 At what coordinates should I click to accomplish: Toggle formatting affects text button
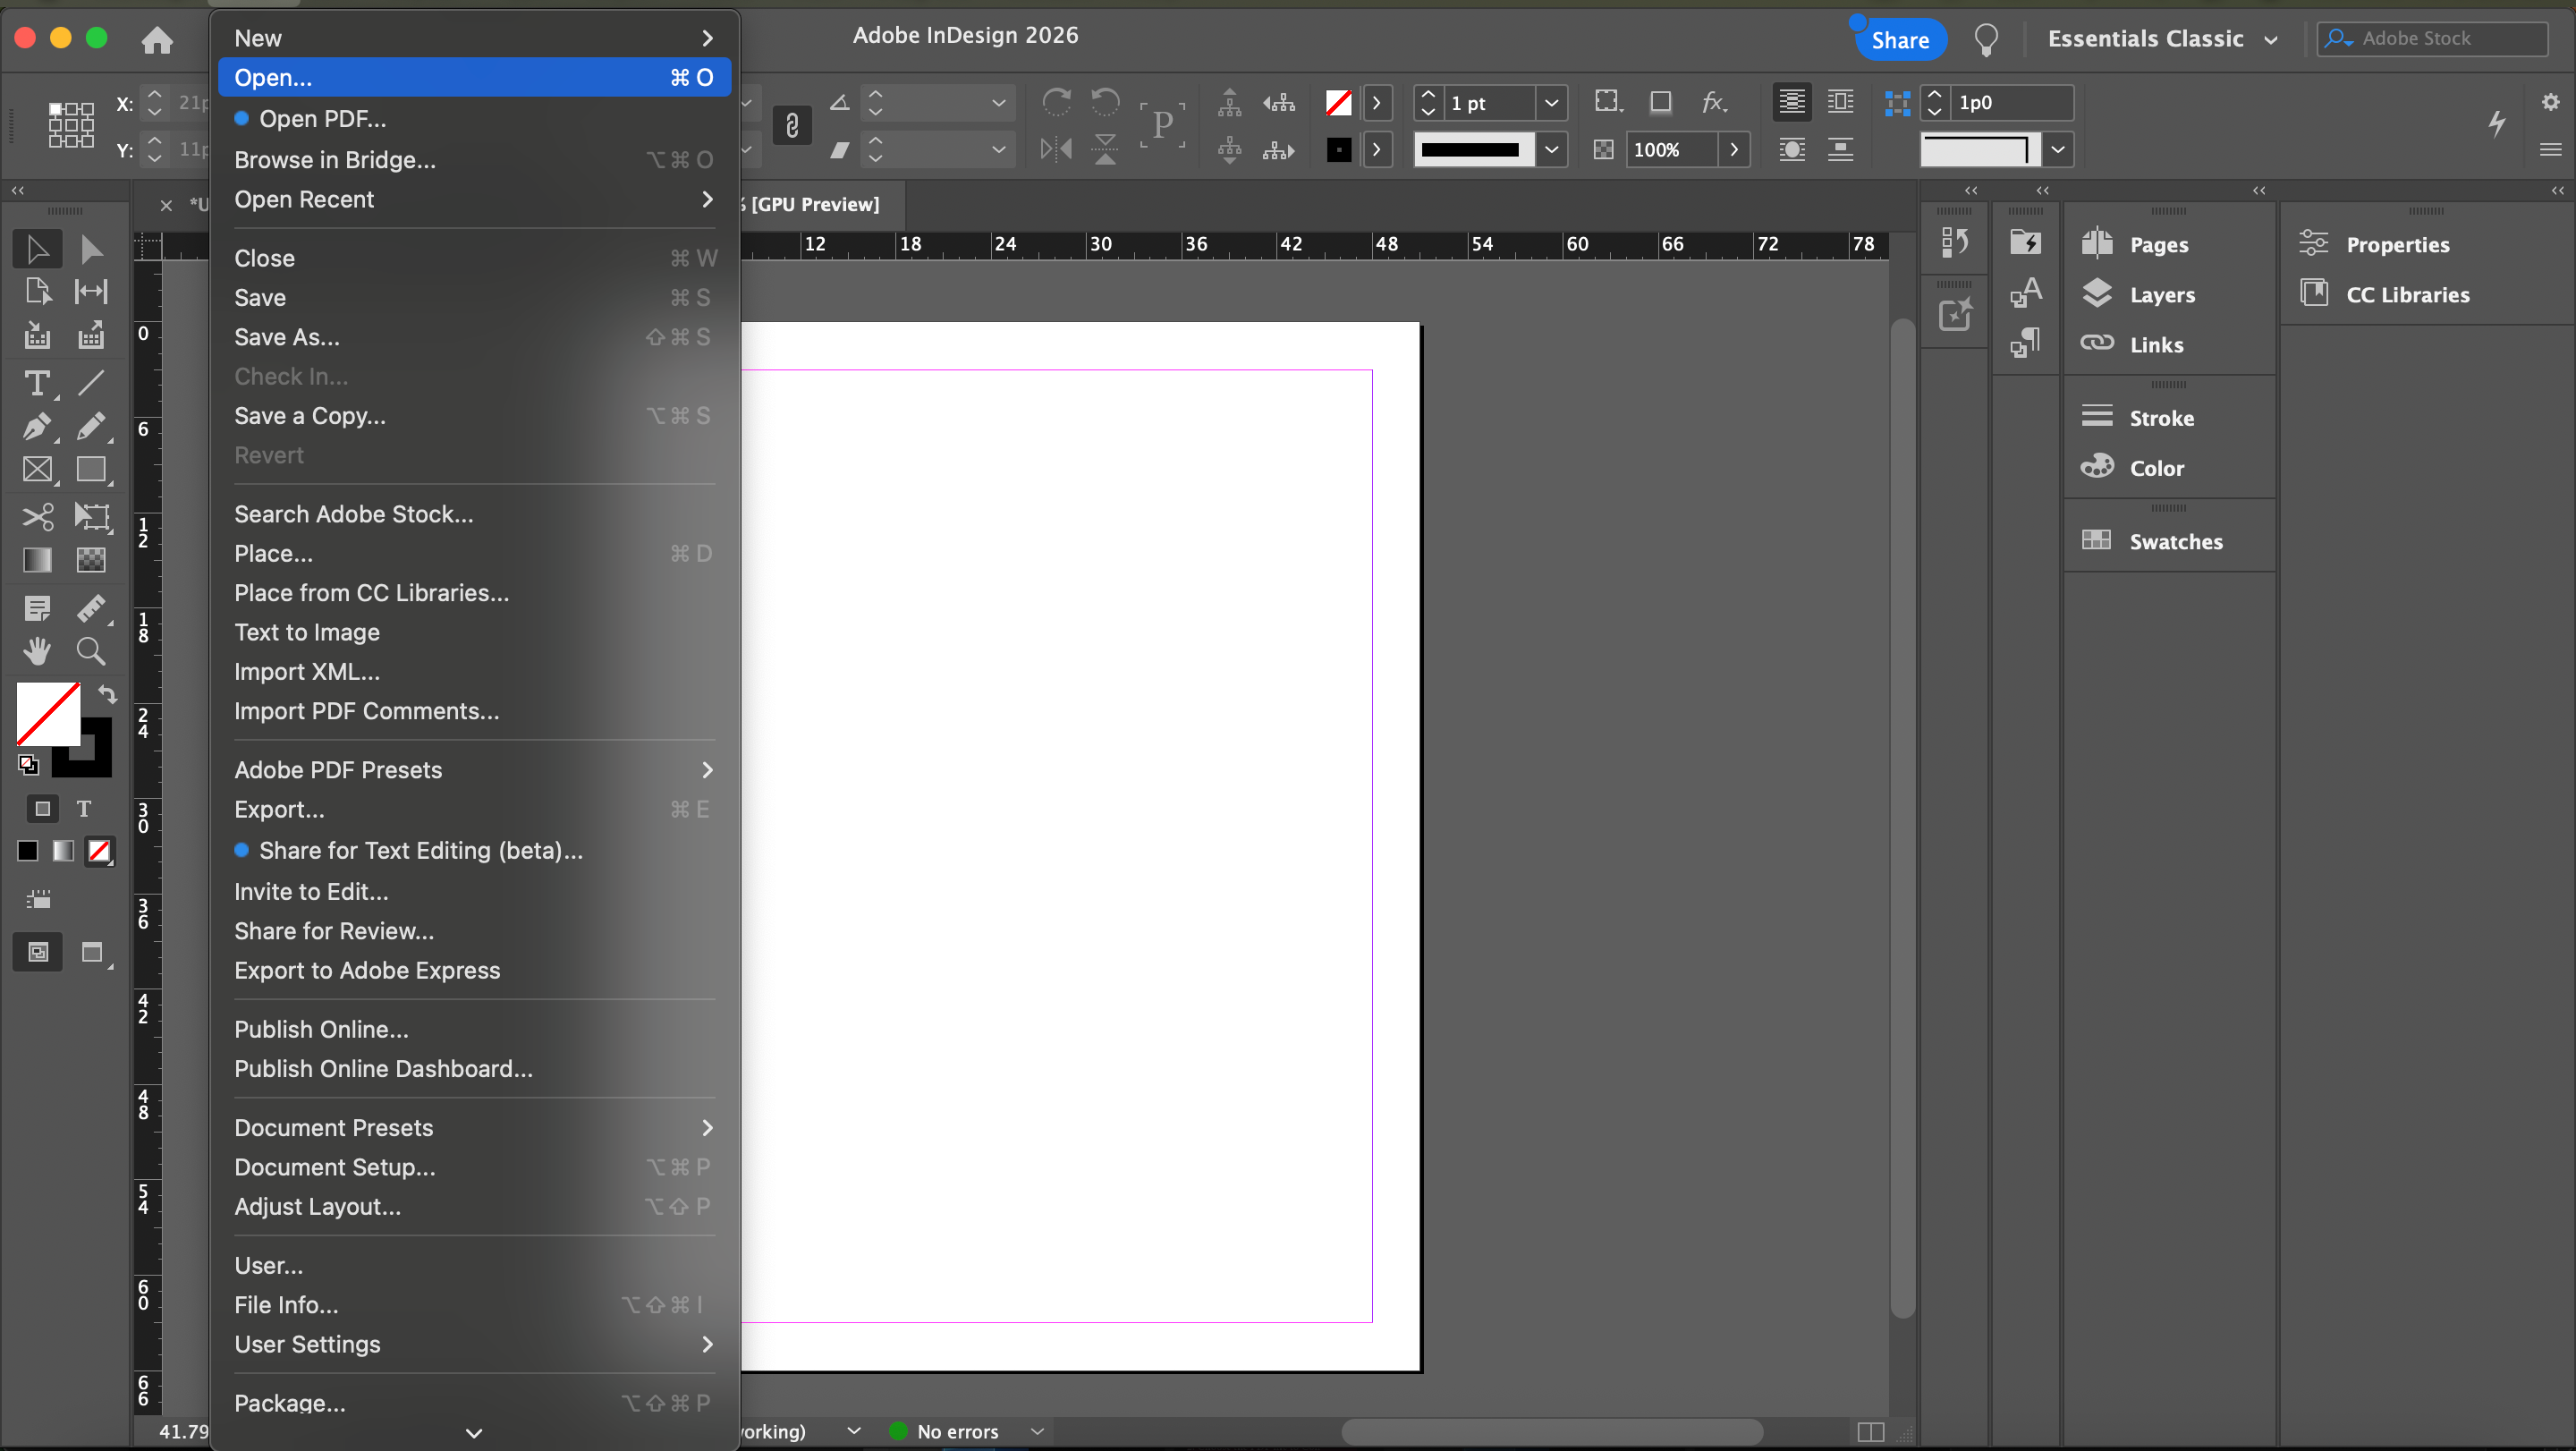tap(84, 808)
